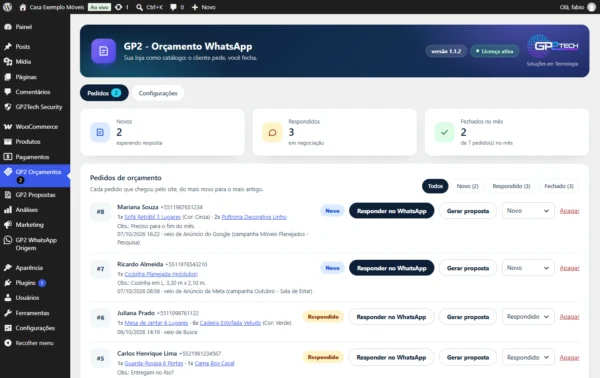Click Apagar for Mariana Souza order
The width and height of the screenshot is (600, 378).
[569, 211]
